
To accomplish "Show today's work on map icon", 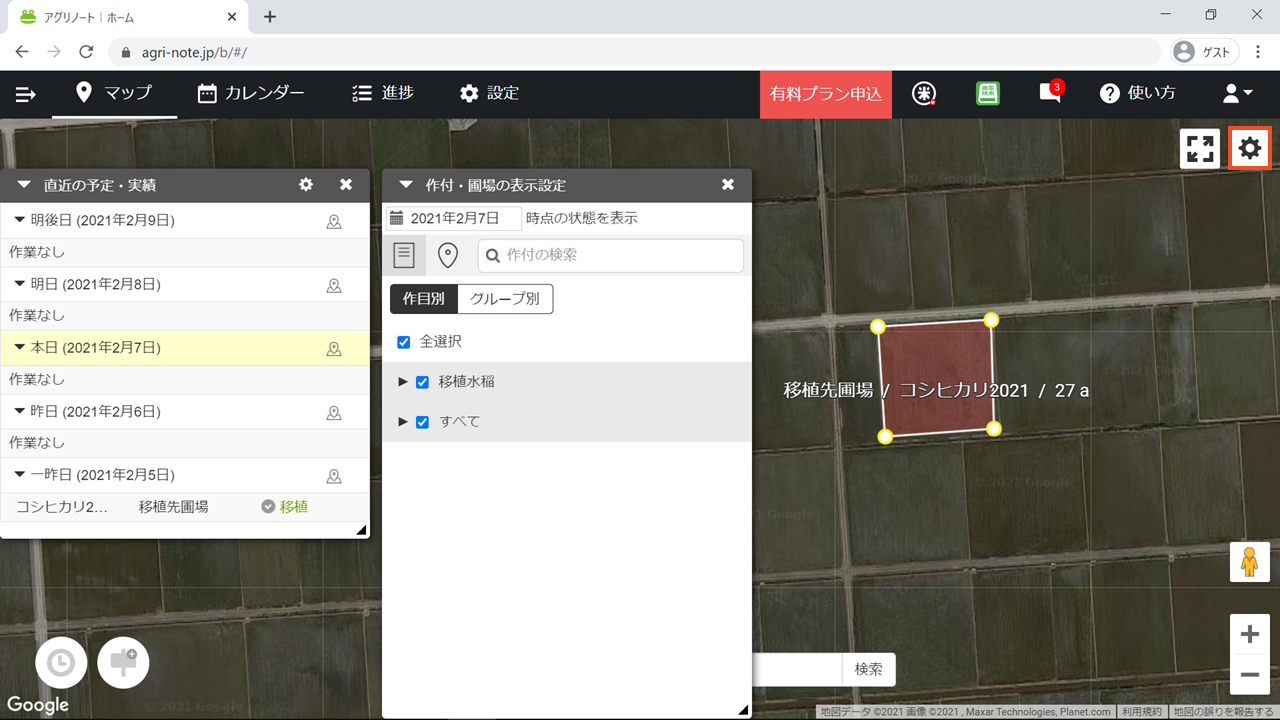I will pos(334,349).
